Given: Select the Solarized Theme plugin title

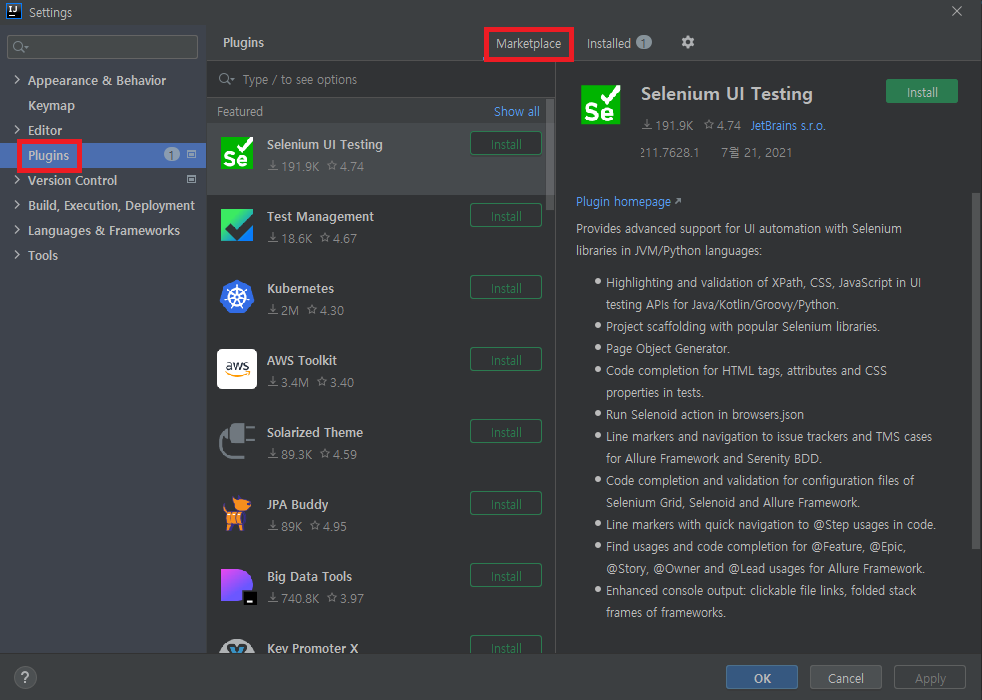Looking at the screenshot, I should tap(315, 433).
